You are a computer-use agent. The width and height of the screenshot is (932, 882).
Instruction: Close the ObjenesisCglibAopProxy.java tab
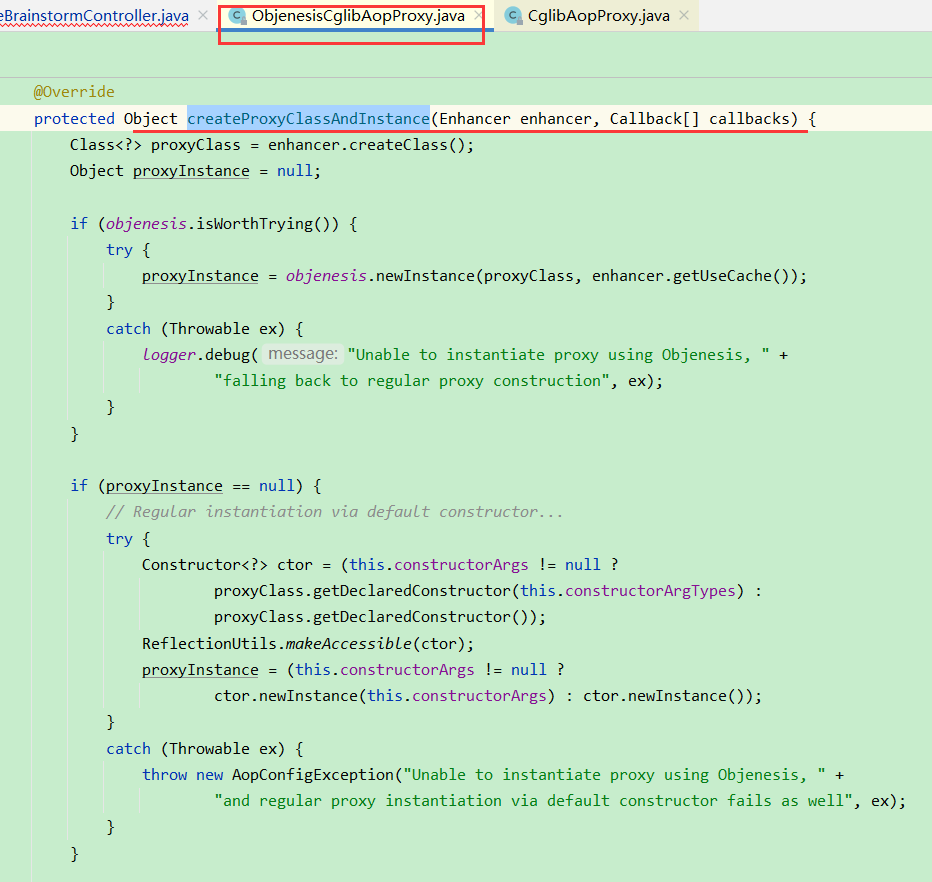(478, 15)
